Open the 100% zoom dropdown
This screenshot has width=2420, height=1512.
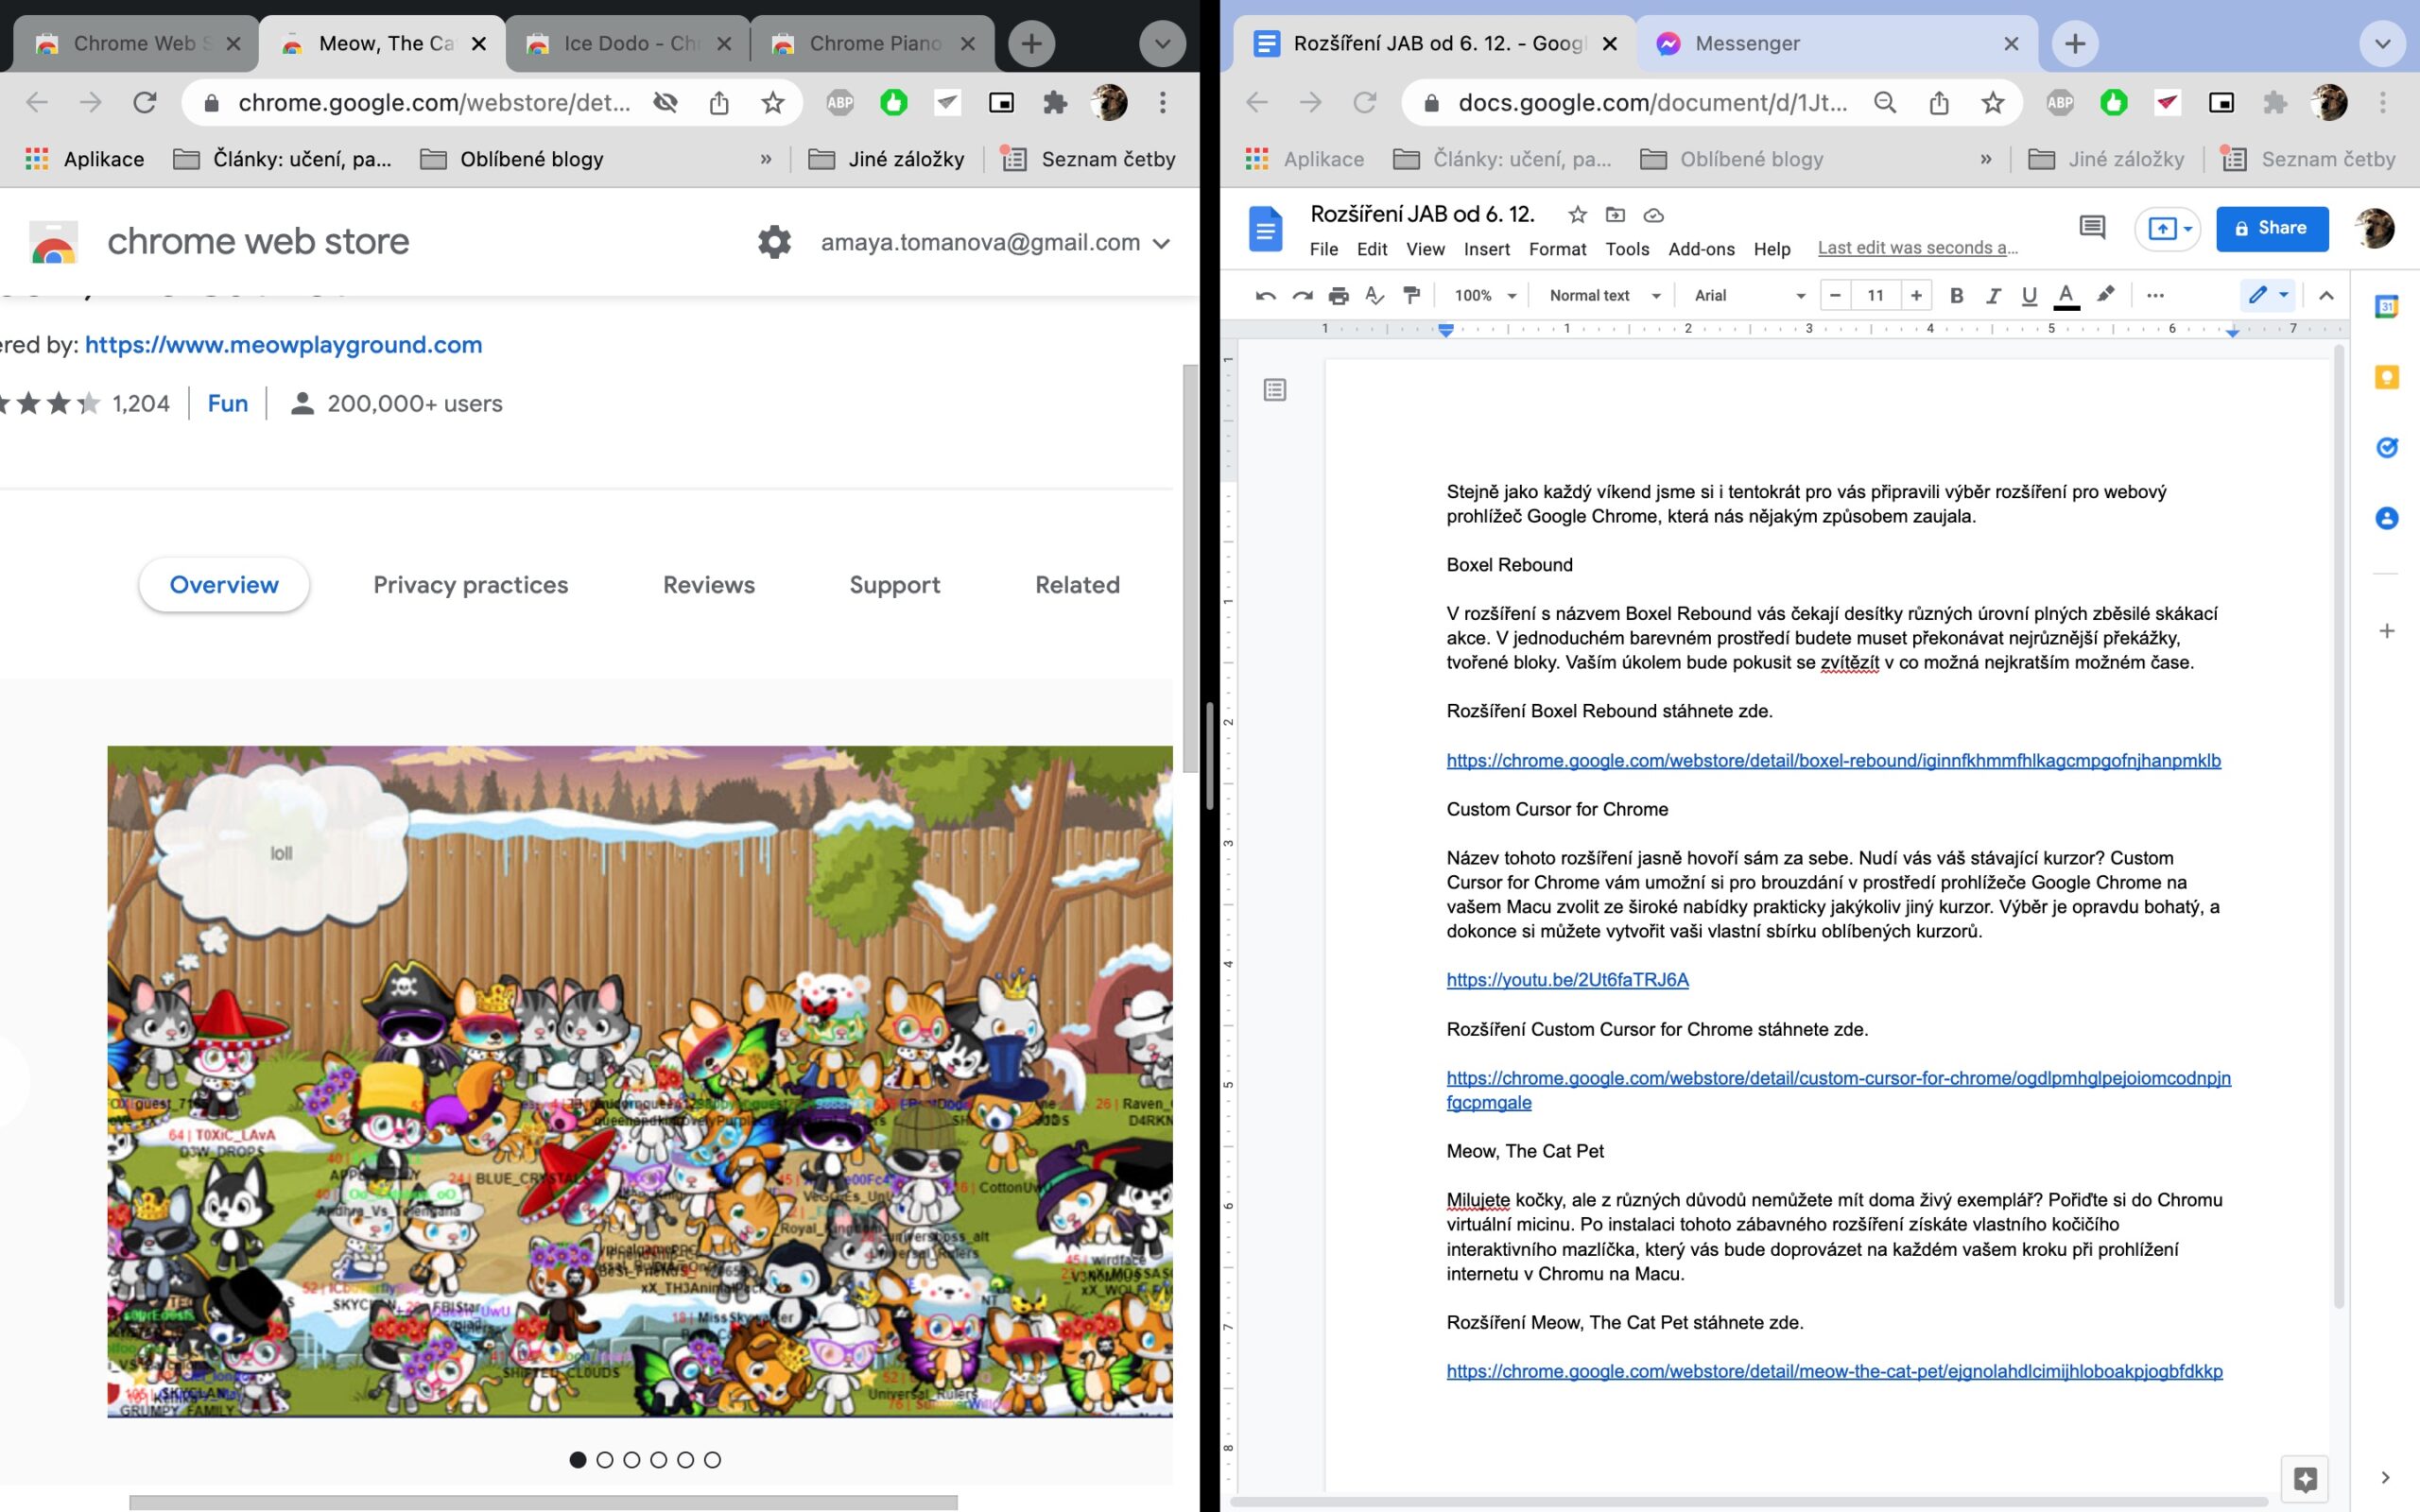pyautogui.click(x=1485, y=295)
